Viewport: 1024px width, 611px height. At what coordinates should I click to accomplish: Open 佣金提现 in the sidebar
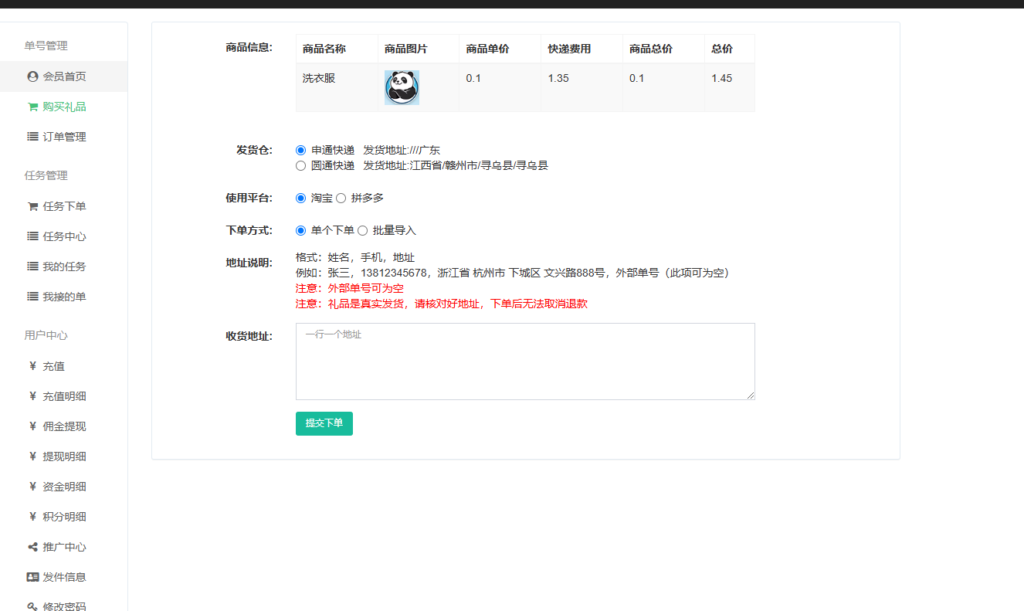[x=33, y=425]
